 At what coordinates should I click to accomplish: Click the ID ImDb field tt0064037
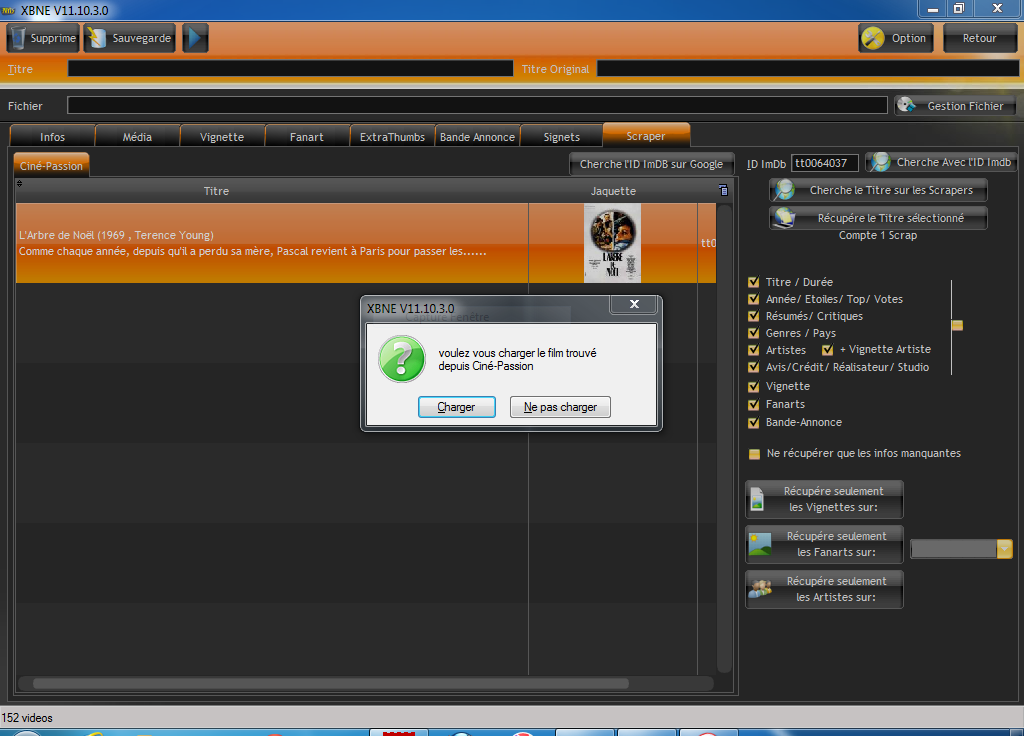pos(824,163)
